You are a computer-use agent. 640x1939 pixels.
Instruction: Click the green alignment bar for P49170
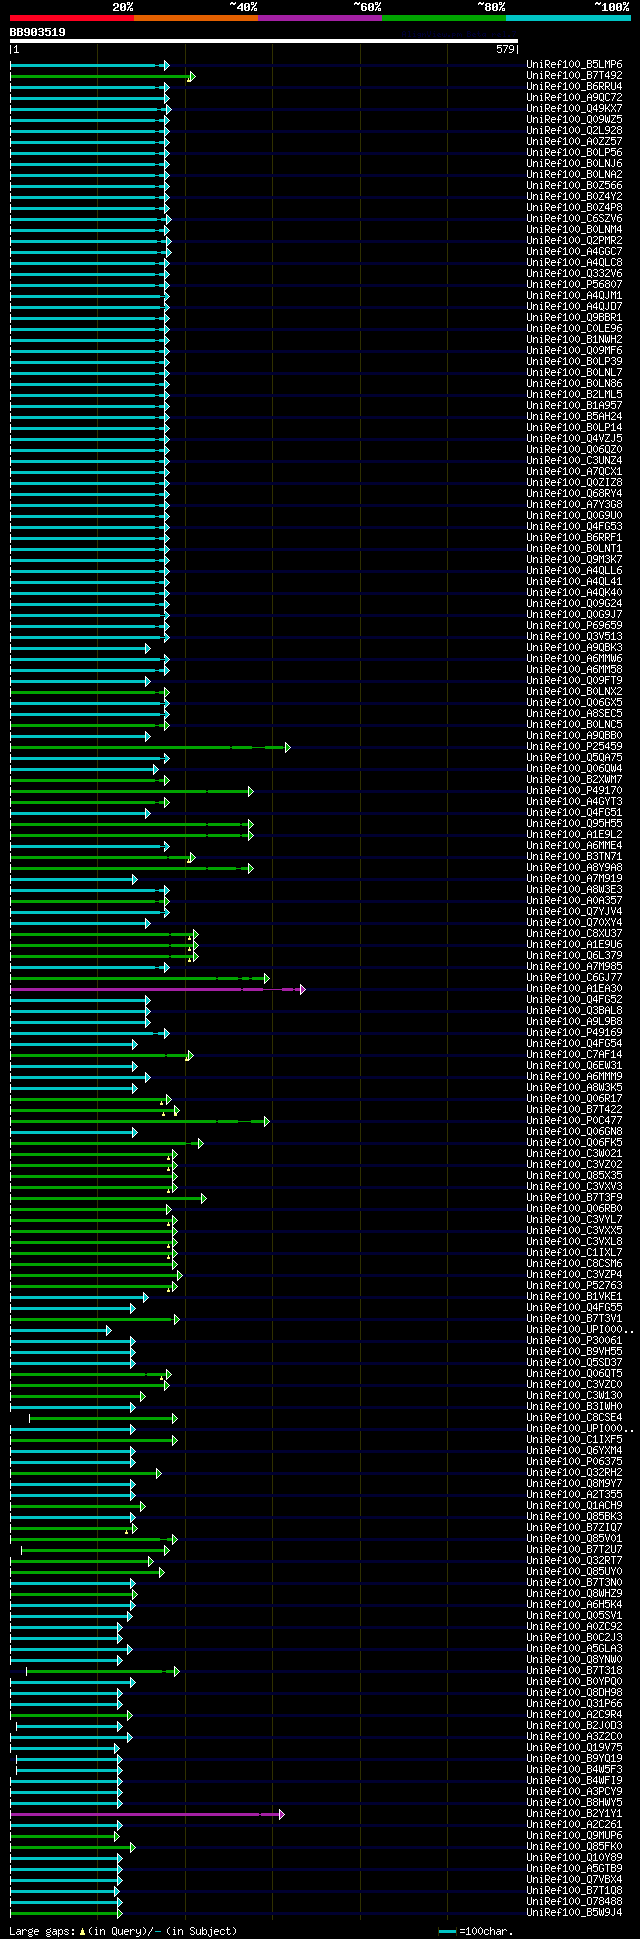point(132,791)
